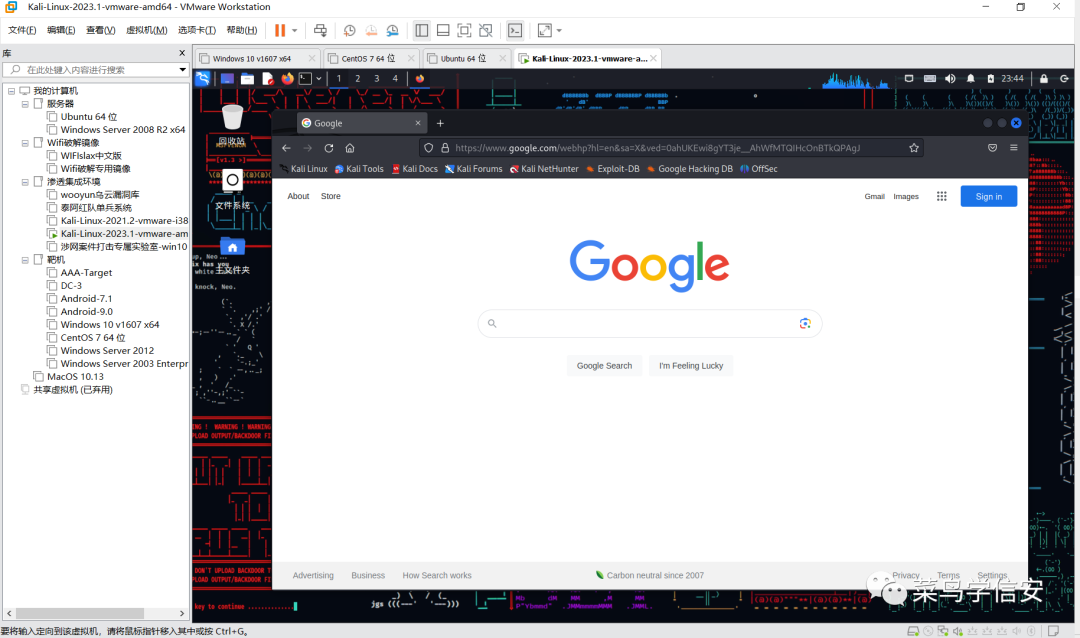Select Kali-Linux-2021.2-vmware-i38 in library

coord(124,220)
